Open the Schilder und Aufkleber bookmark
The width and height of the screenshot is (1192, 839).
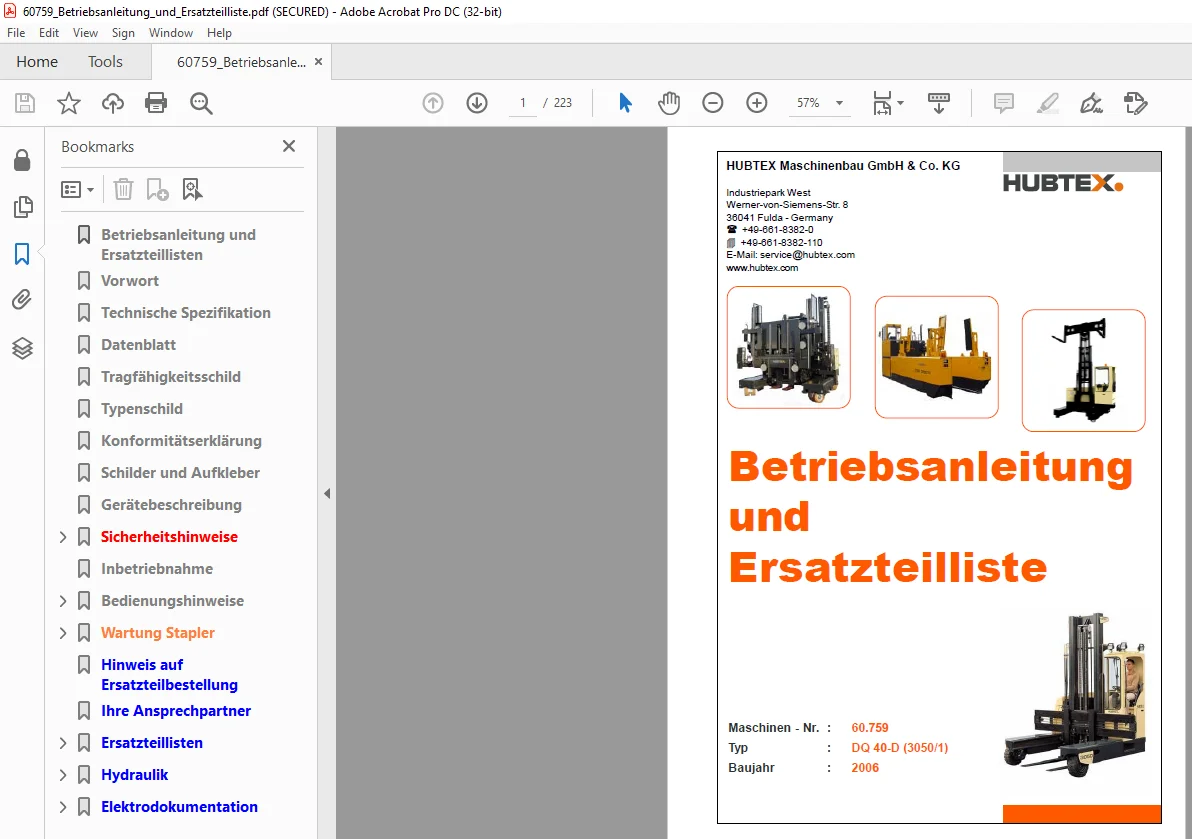point(180,473)
